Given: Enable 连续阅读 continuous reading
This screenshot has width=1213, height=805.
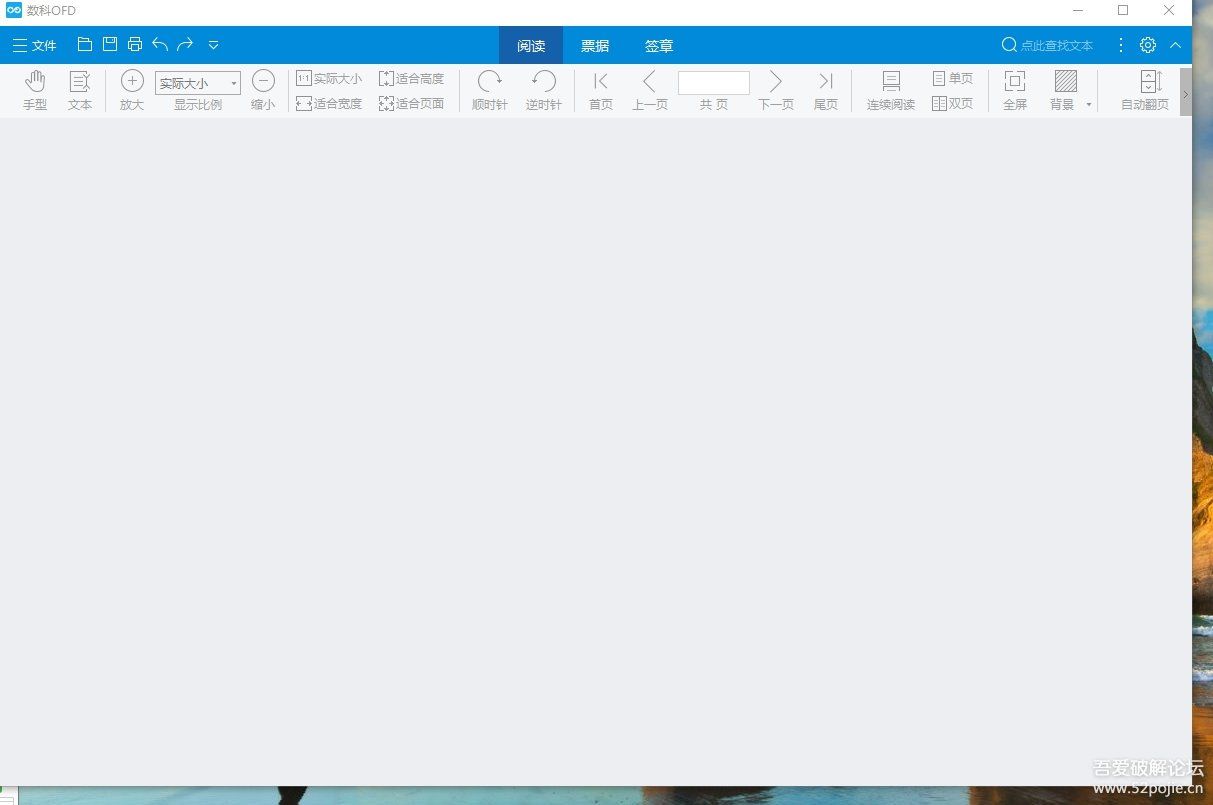Looking at the screenshot, I should click(x=891, y=90).
